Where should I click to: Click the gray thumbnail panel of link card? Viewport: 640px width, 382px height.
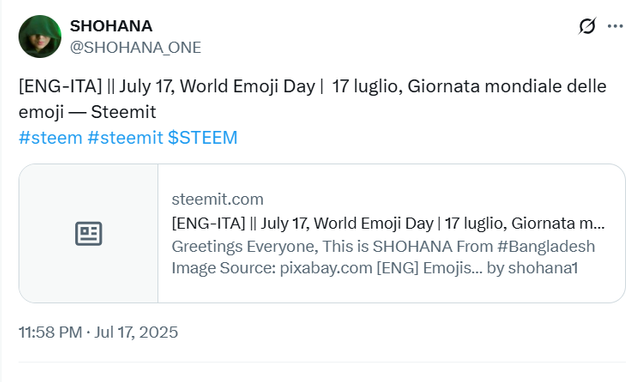(89, 233)
